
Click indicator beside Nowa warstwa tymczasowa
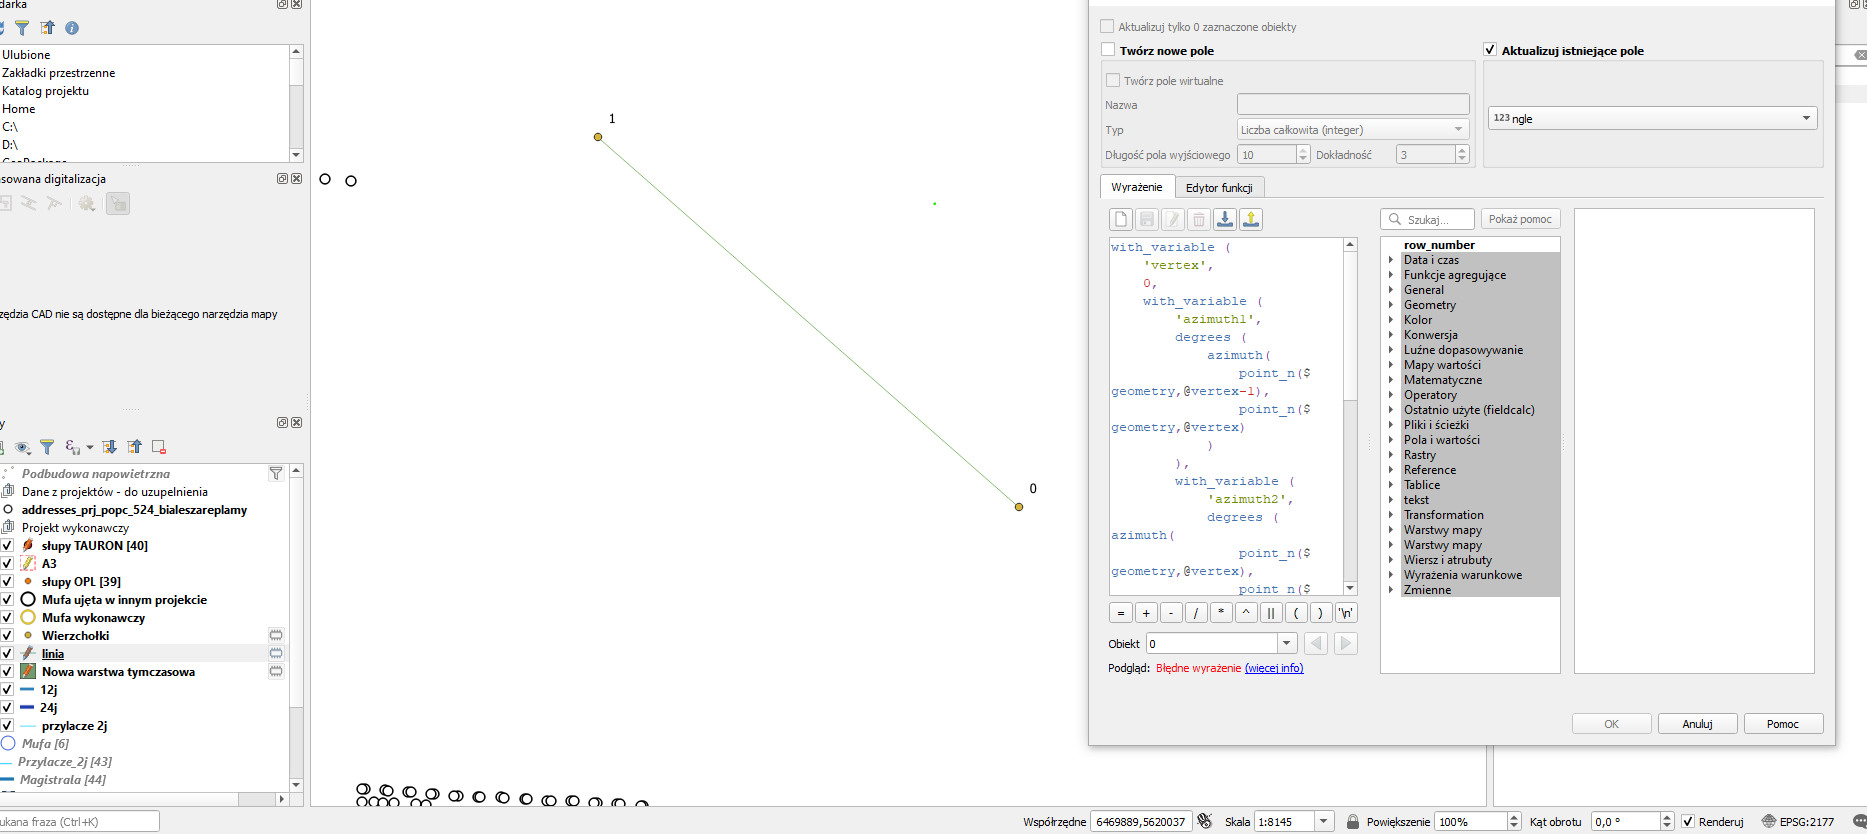pyautogui.click(x=276, y=671)
